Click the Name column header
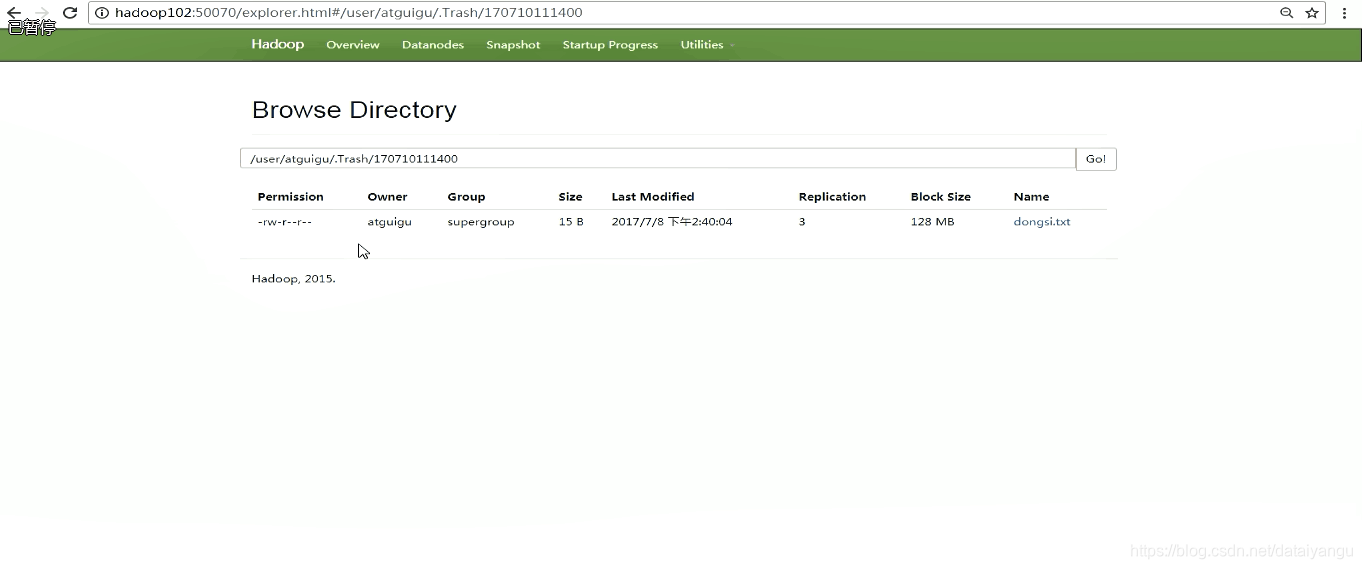Screen dimensions: 1362x569 1031,197
